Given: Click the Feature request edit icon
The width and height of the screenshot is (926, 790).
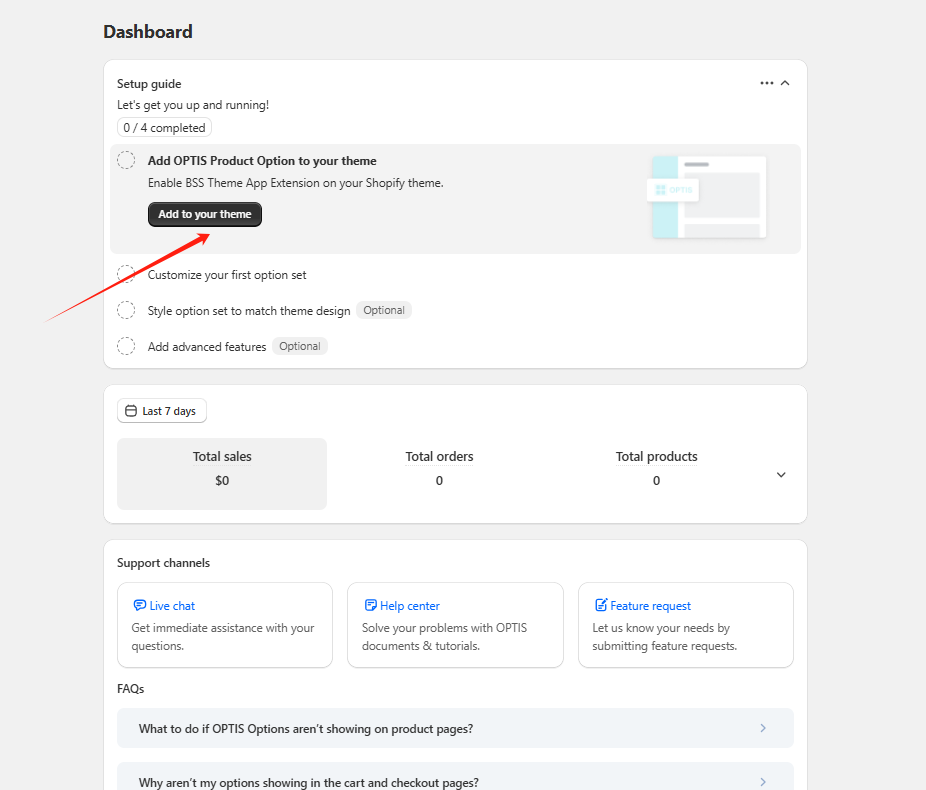Looking at the screenshot, I should click(x=602, y=605).
